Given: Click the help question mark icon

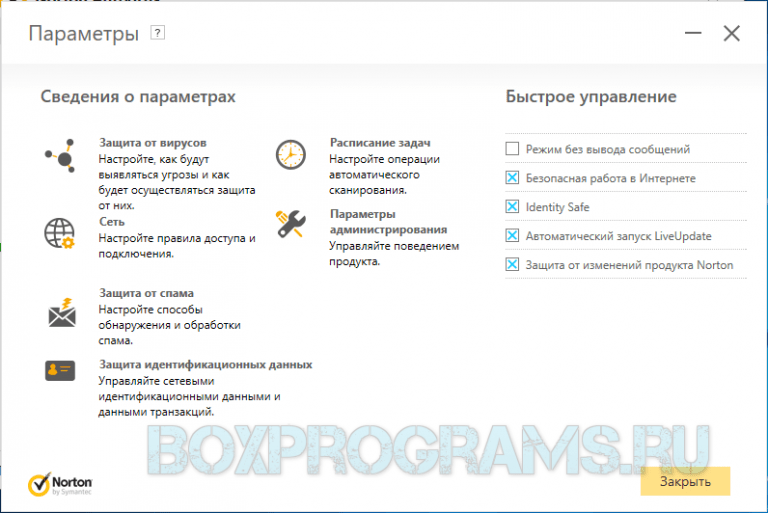Looking at the screenshot, I should point(157,33).
